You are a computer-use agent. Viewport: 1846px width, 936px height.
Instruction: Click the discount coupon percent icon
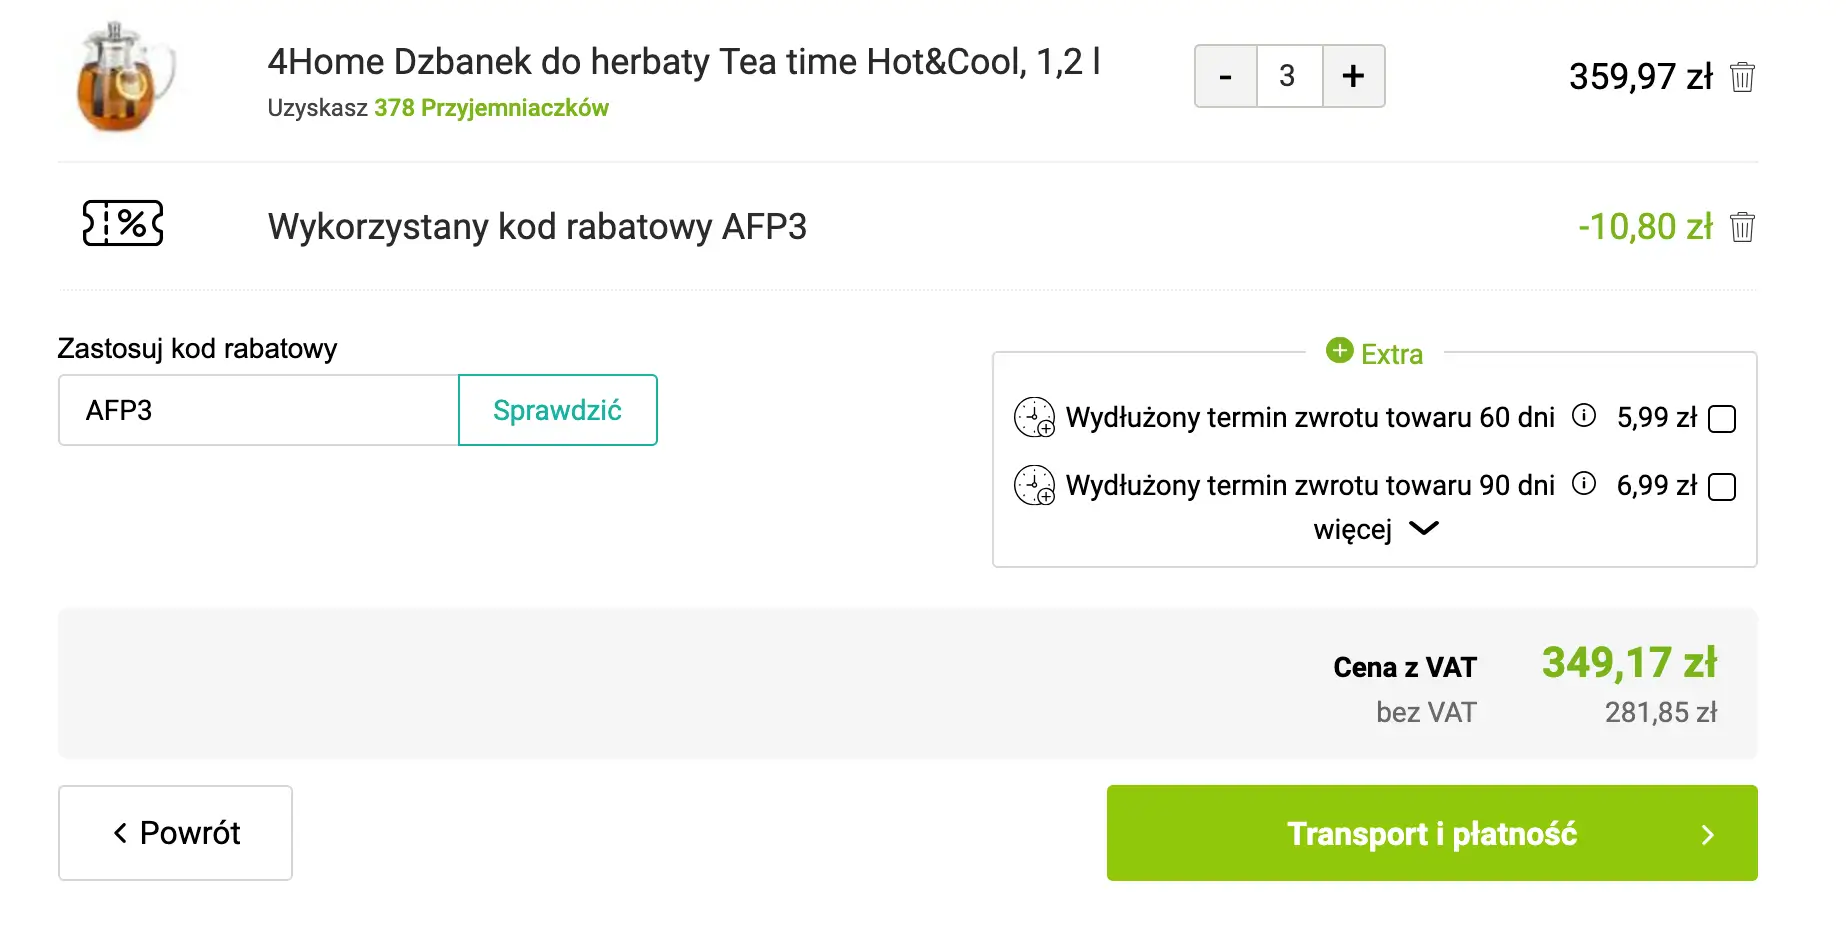[x=123, y=223]
